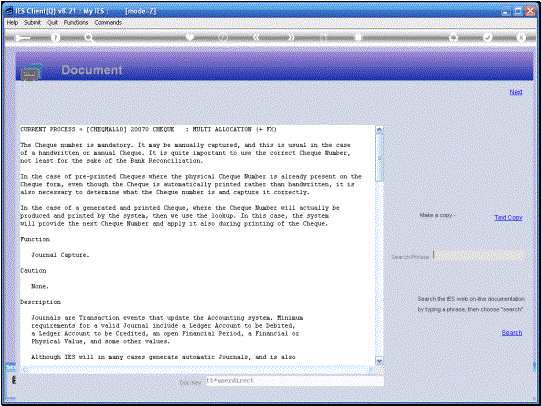Screen dimensions: 541x406
Task: Open help via the question mark icon
Action: [55, 38]
